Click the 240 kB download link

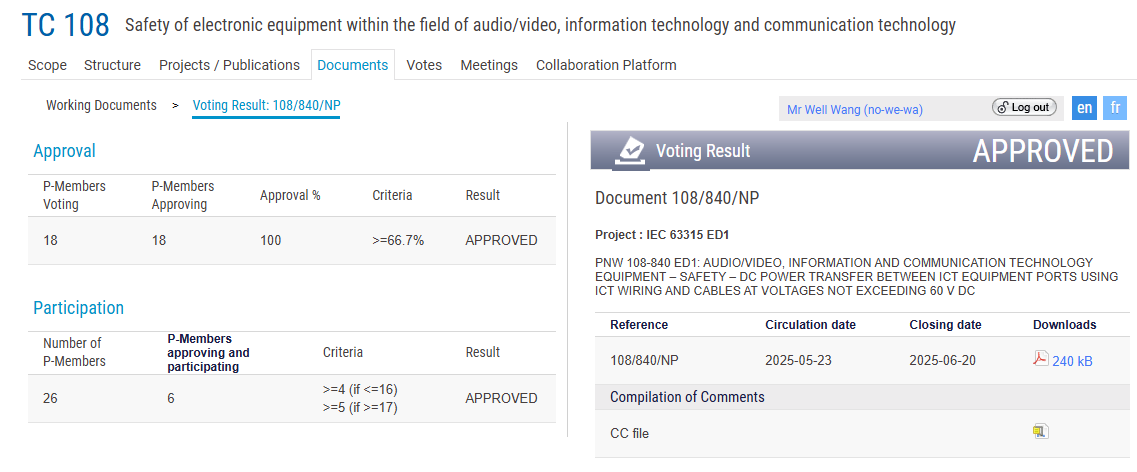point(1072,361)
